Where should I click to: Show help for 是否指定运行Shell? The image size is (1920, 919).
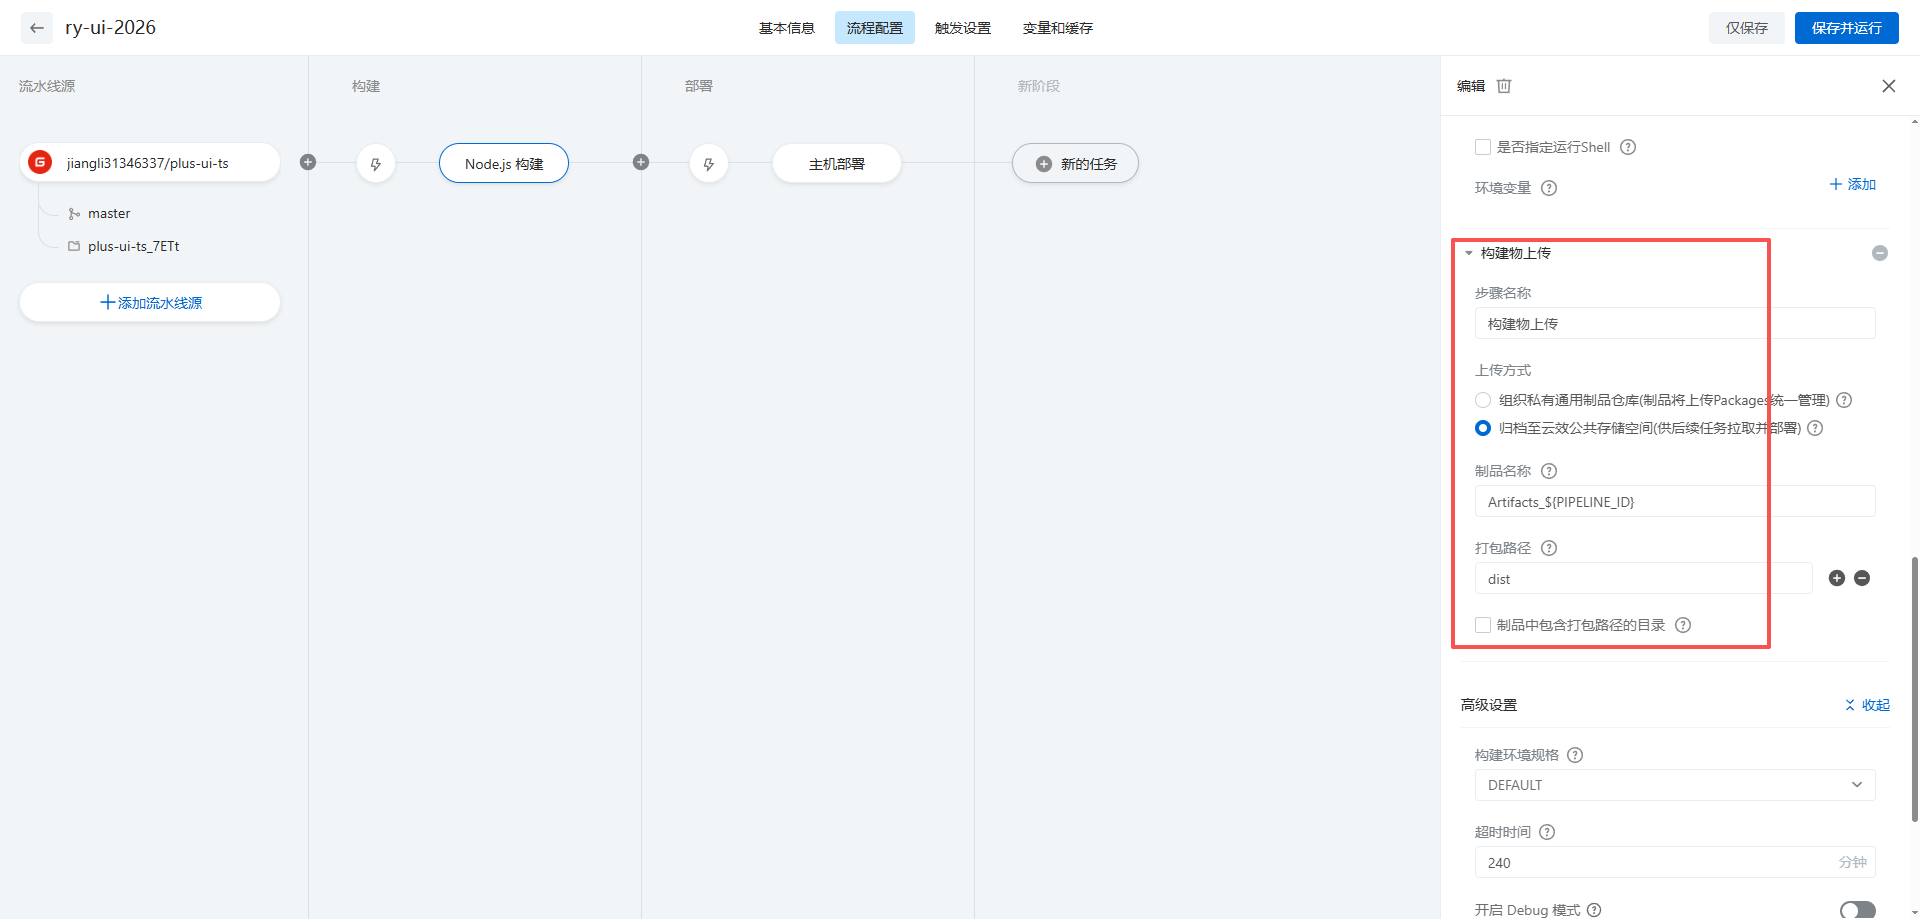coord(1628,147)
